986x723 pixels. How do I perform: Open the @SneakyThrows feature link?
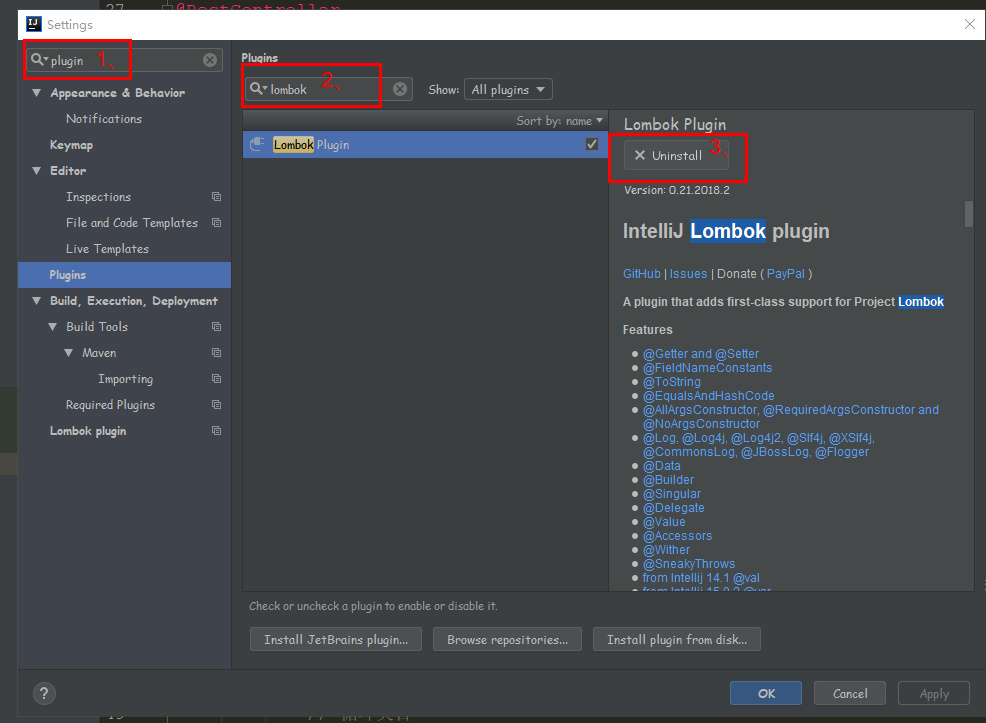pyautogui.click(x=689, y=564)
